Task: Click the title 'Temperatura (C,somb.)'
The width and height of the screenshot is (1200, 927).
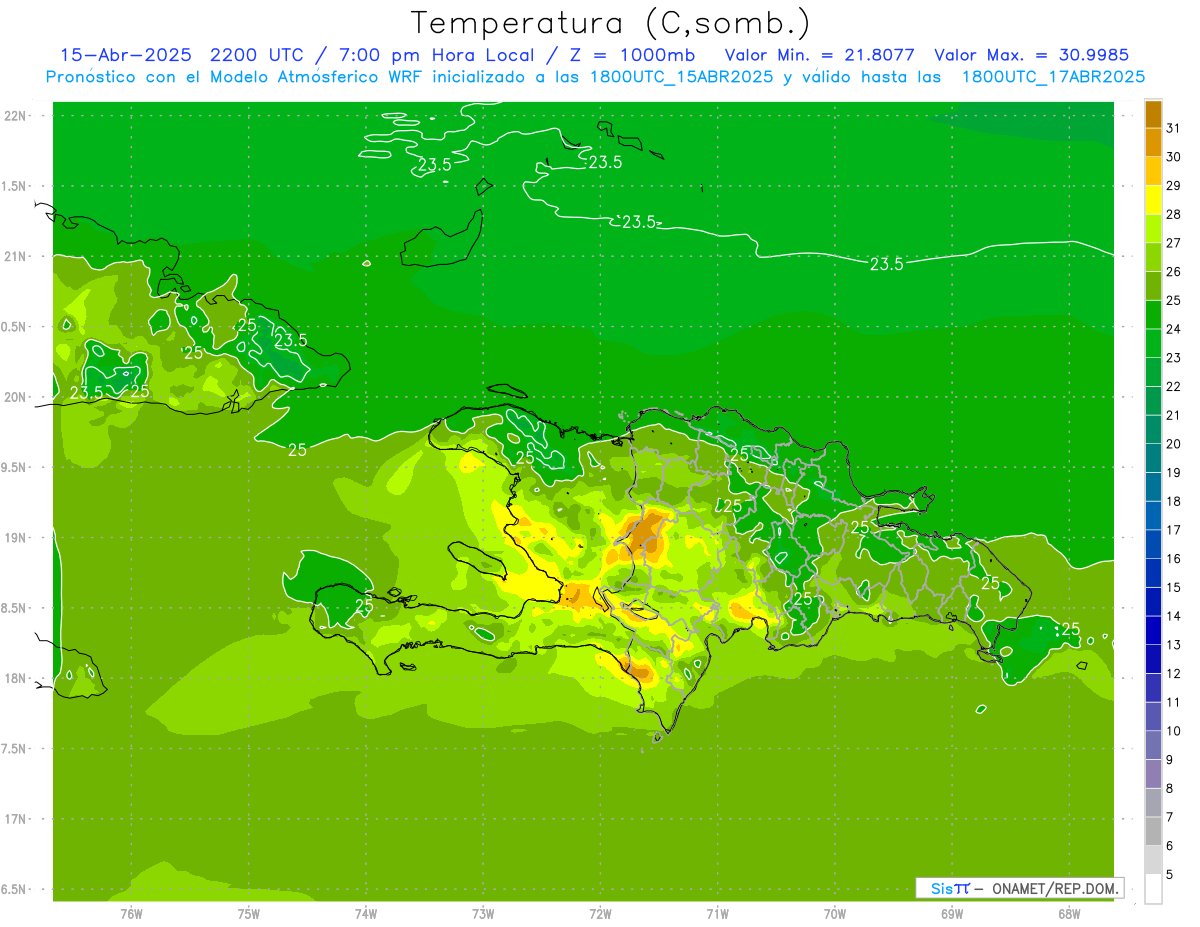Action: tap(611, 23)
